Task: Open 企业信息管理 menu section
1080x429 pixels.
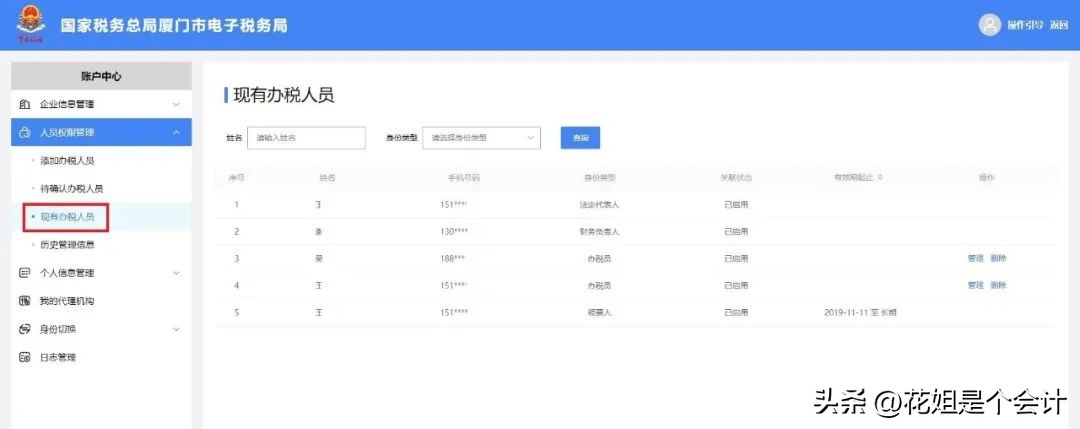Action: point(102,105)
